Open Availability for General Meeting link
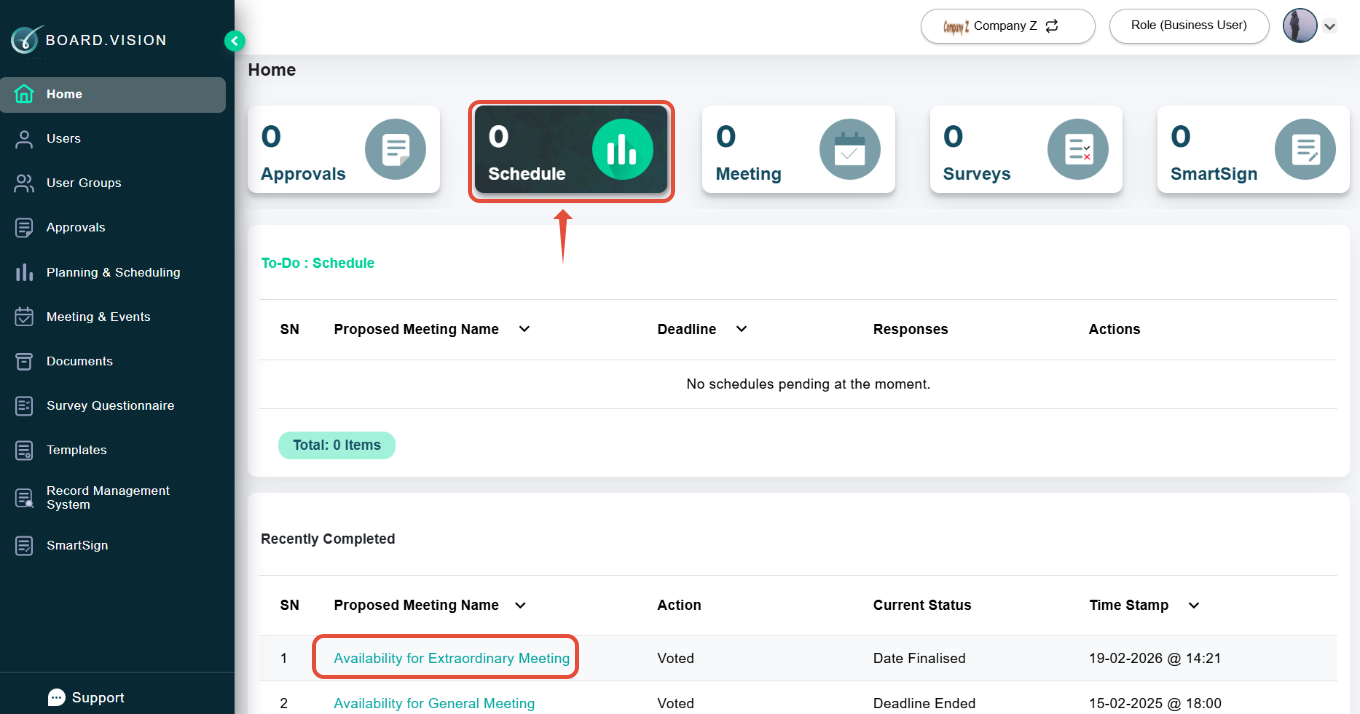 coord(434,703)
